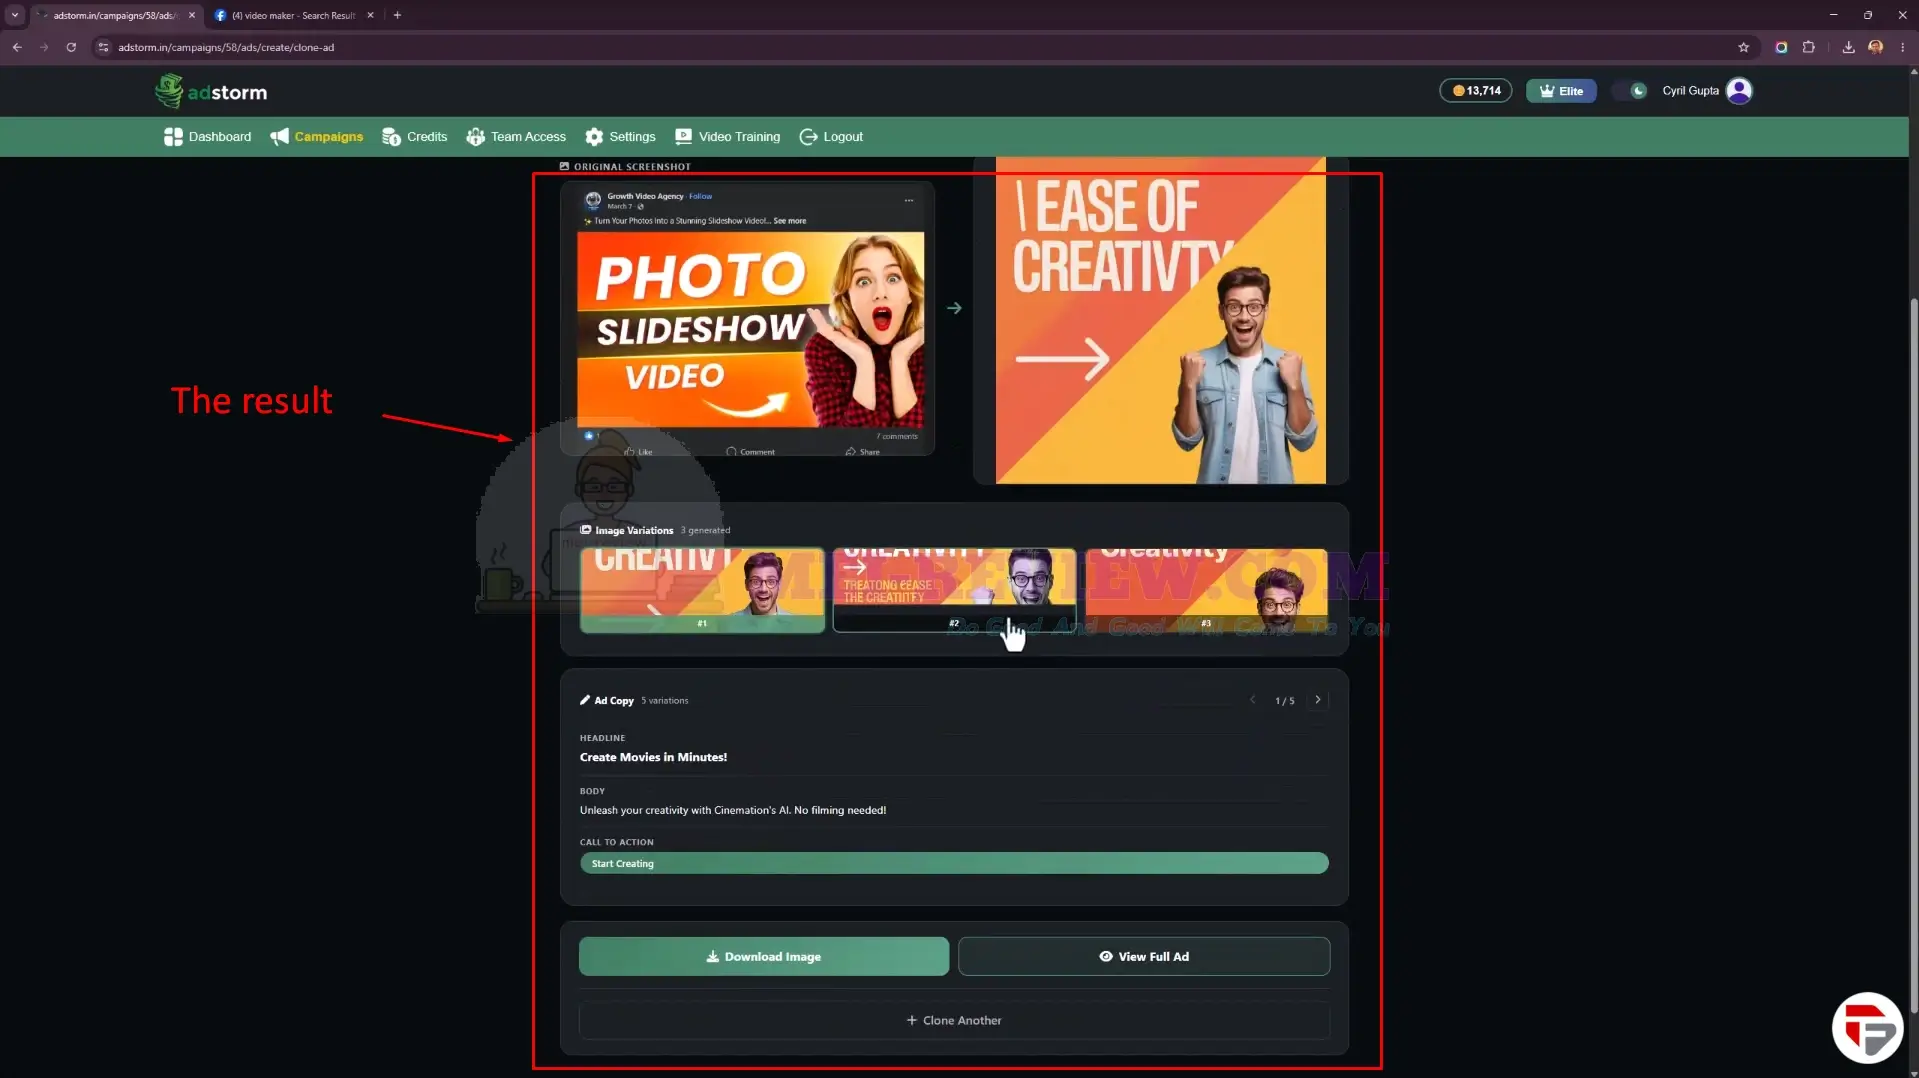The height and width of the screenshot is (1078, 1919).
Task: Click the adstorm logo
Action: (x=211, y=91)
